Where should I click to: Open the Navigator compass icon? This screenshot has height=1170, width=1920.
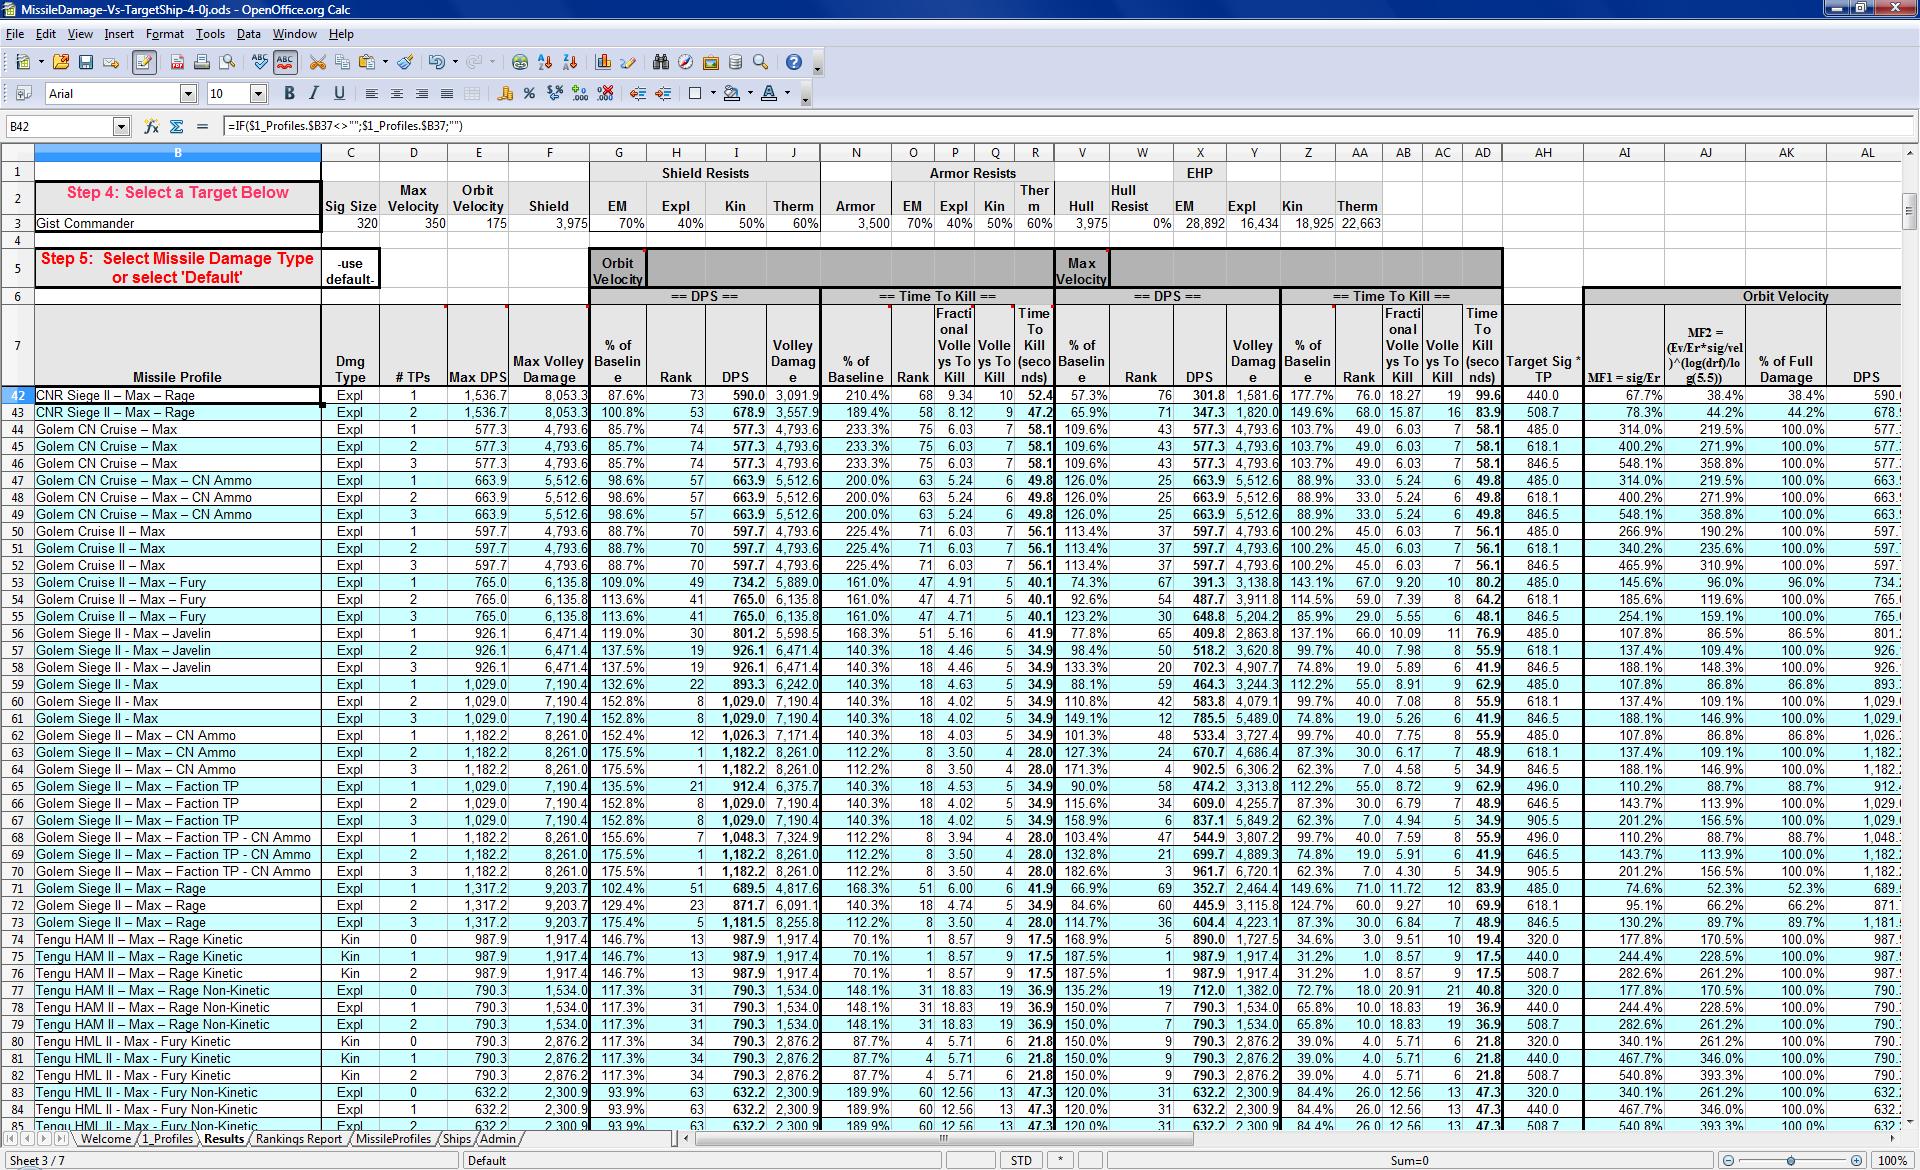[685, 62]
